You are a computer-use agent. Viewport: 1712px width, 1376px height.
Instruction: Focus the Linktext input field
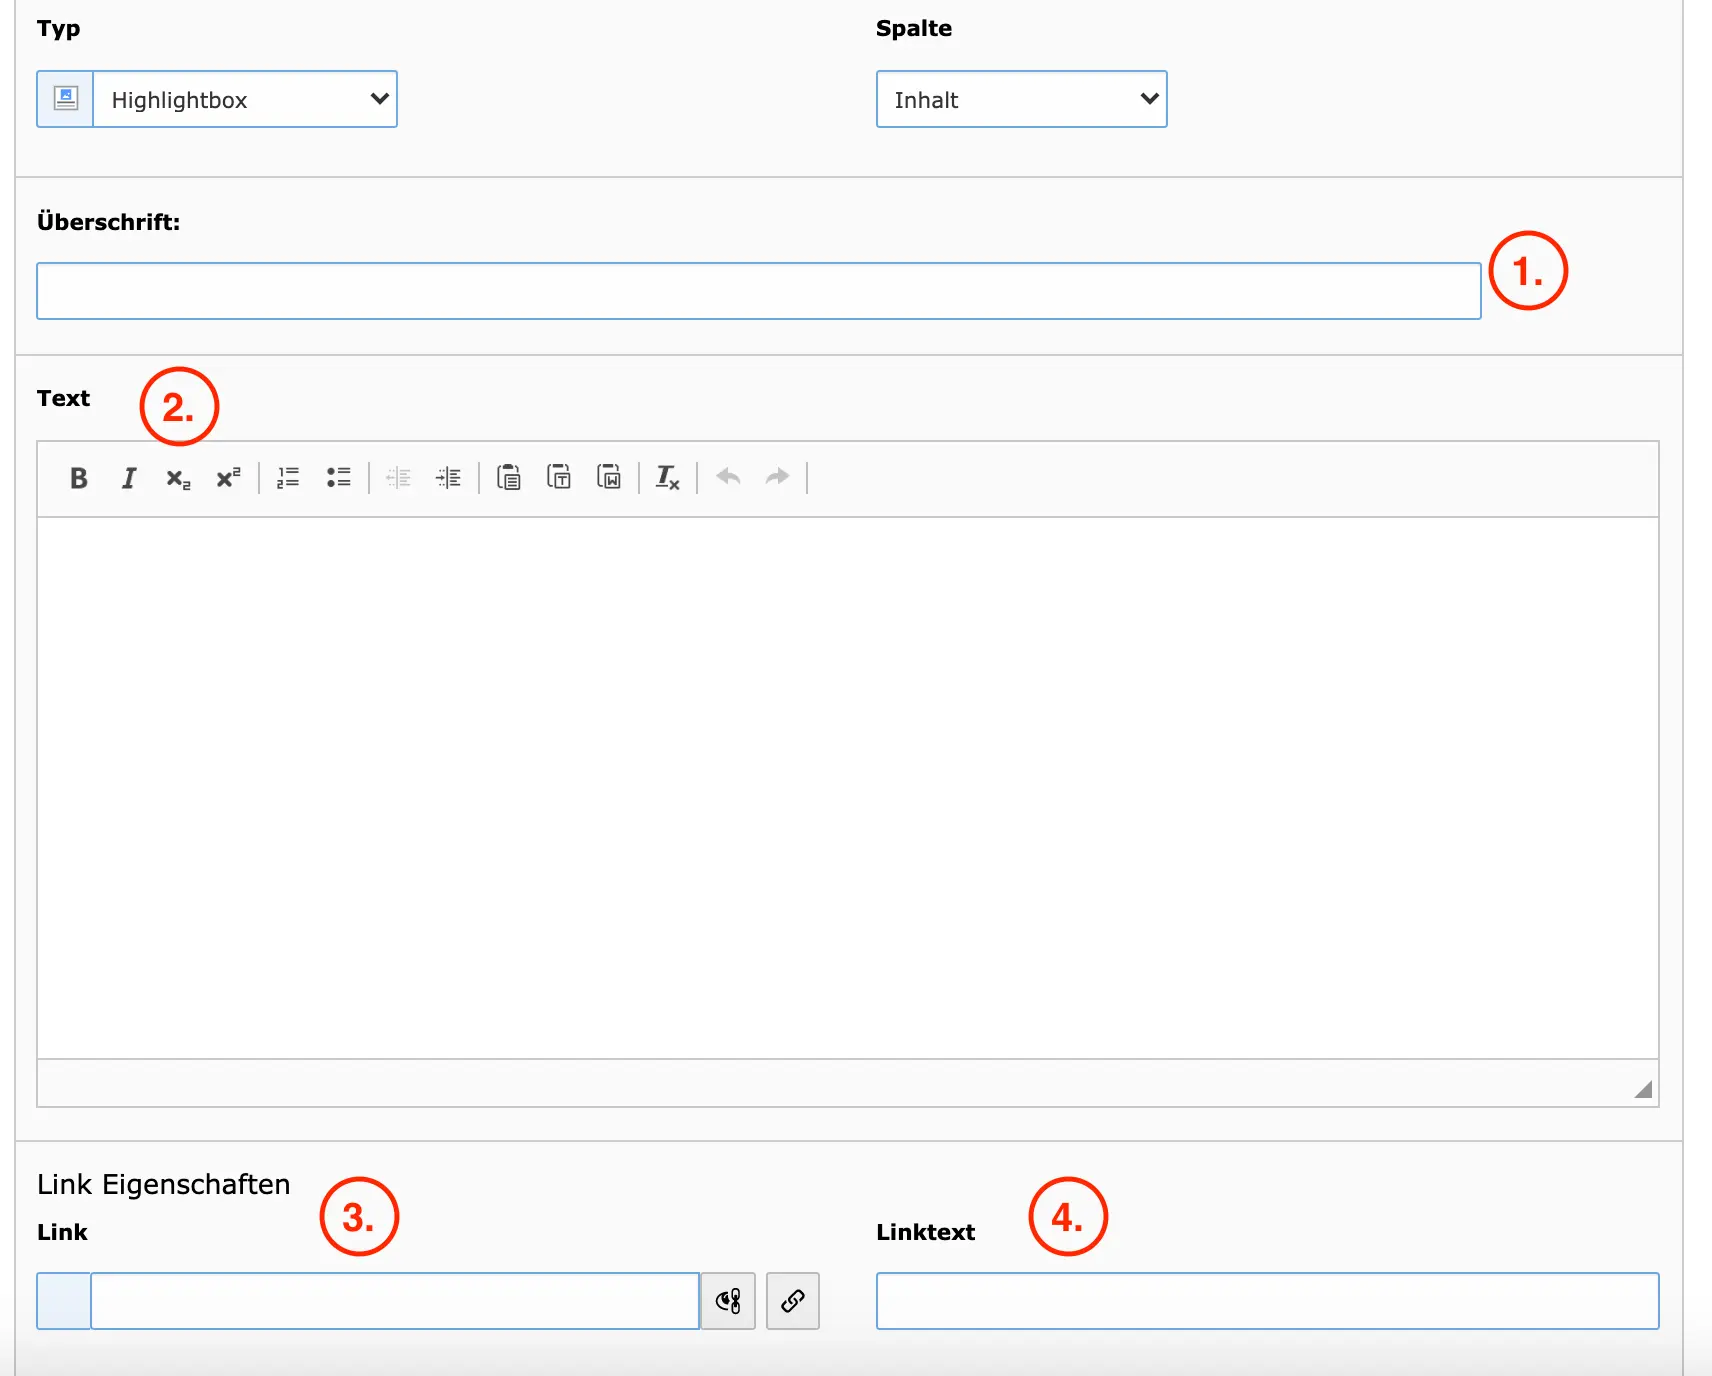[x=1267, y=1301]
